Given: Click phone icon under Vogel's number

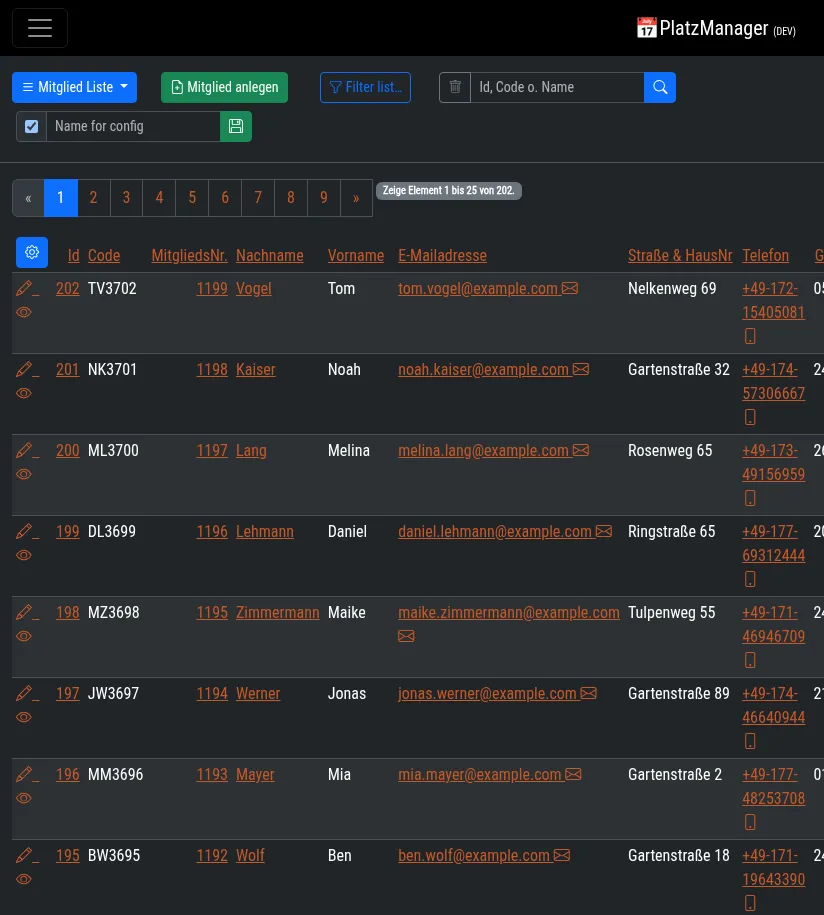Looking at the screenshot, I should [750, 336].
